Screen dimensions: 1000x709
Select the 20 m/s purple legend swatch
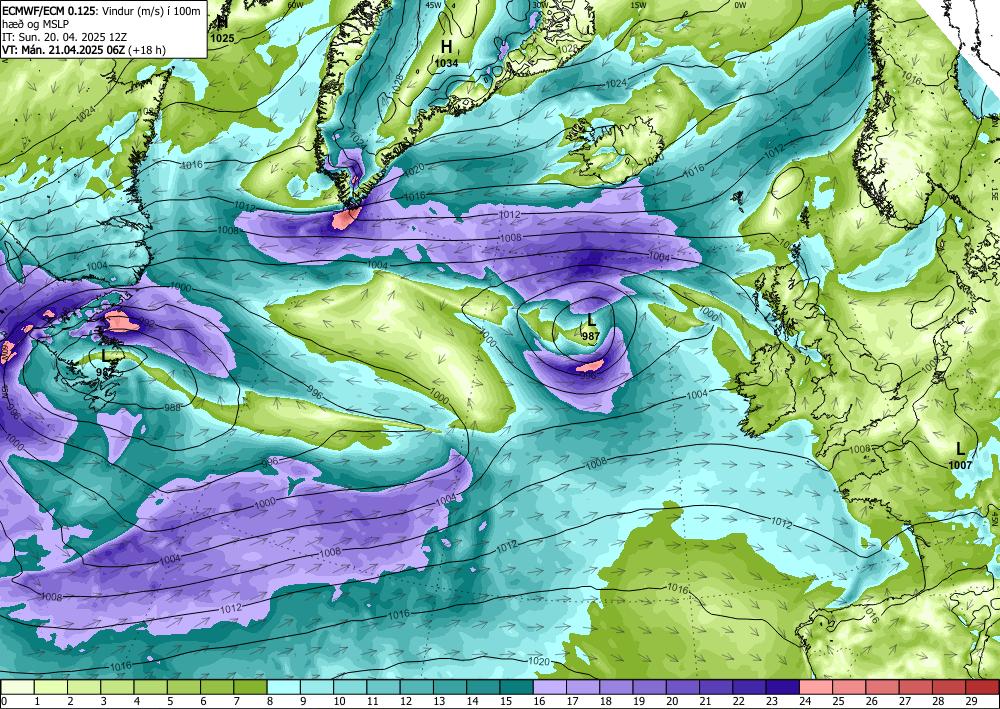(683, 687)
